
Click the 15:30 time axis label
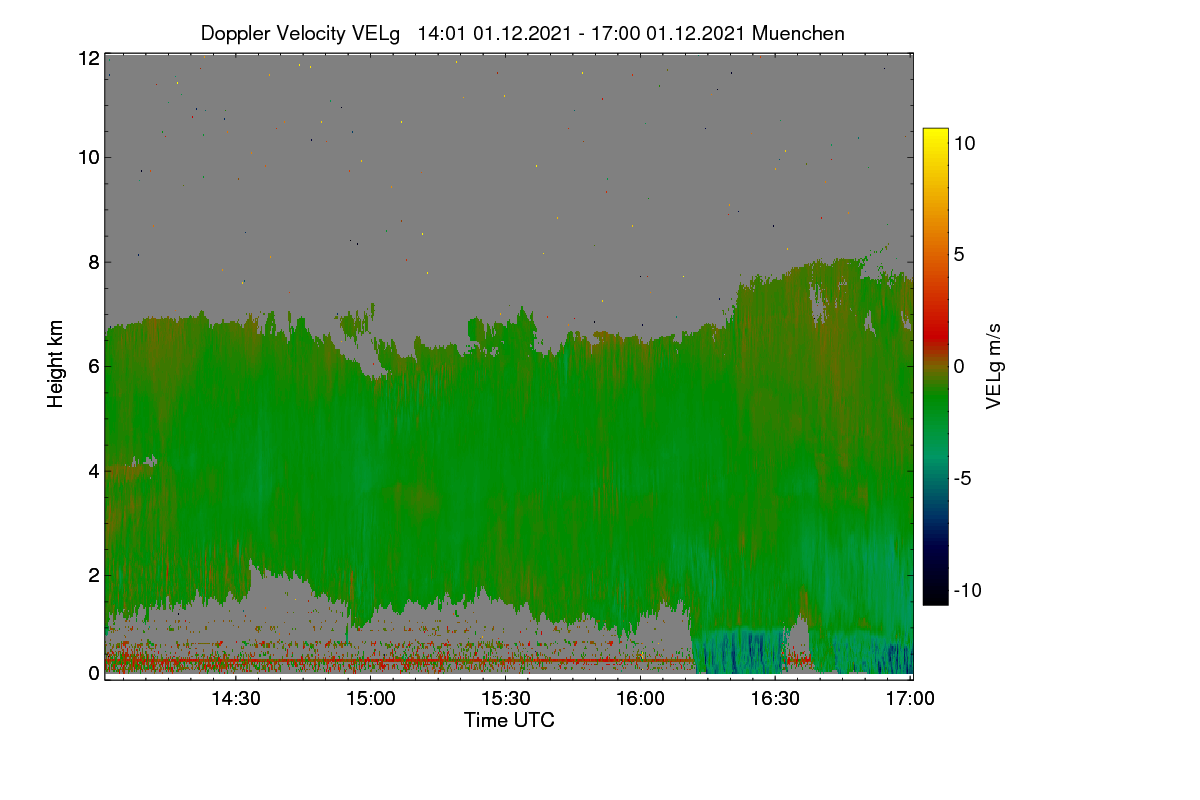coord(506,699)
